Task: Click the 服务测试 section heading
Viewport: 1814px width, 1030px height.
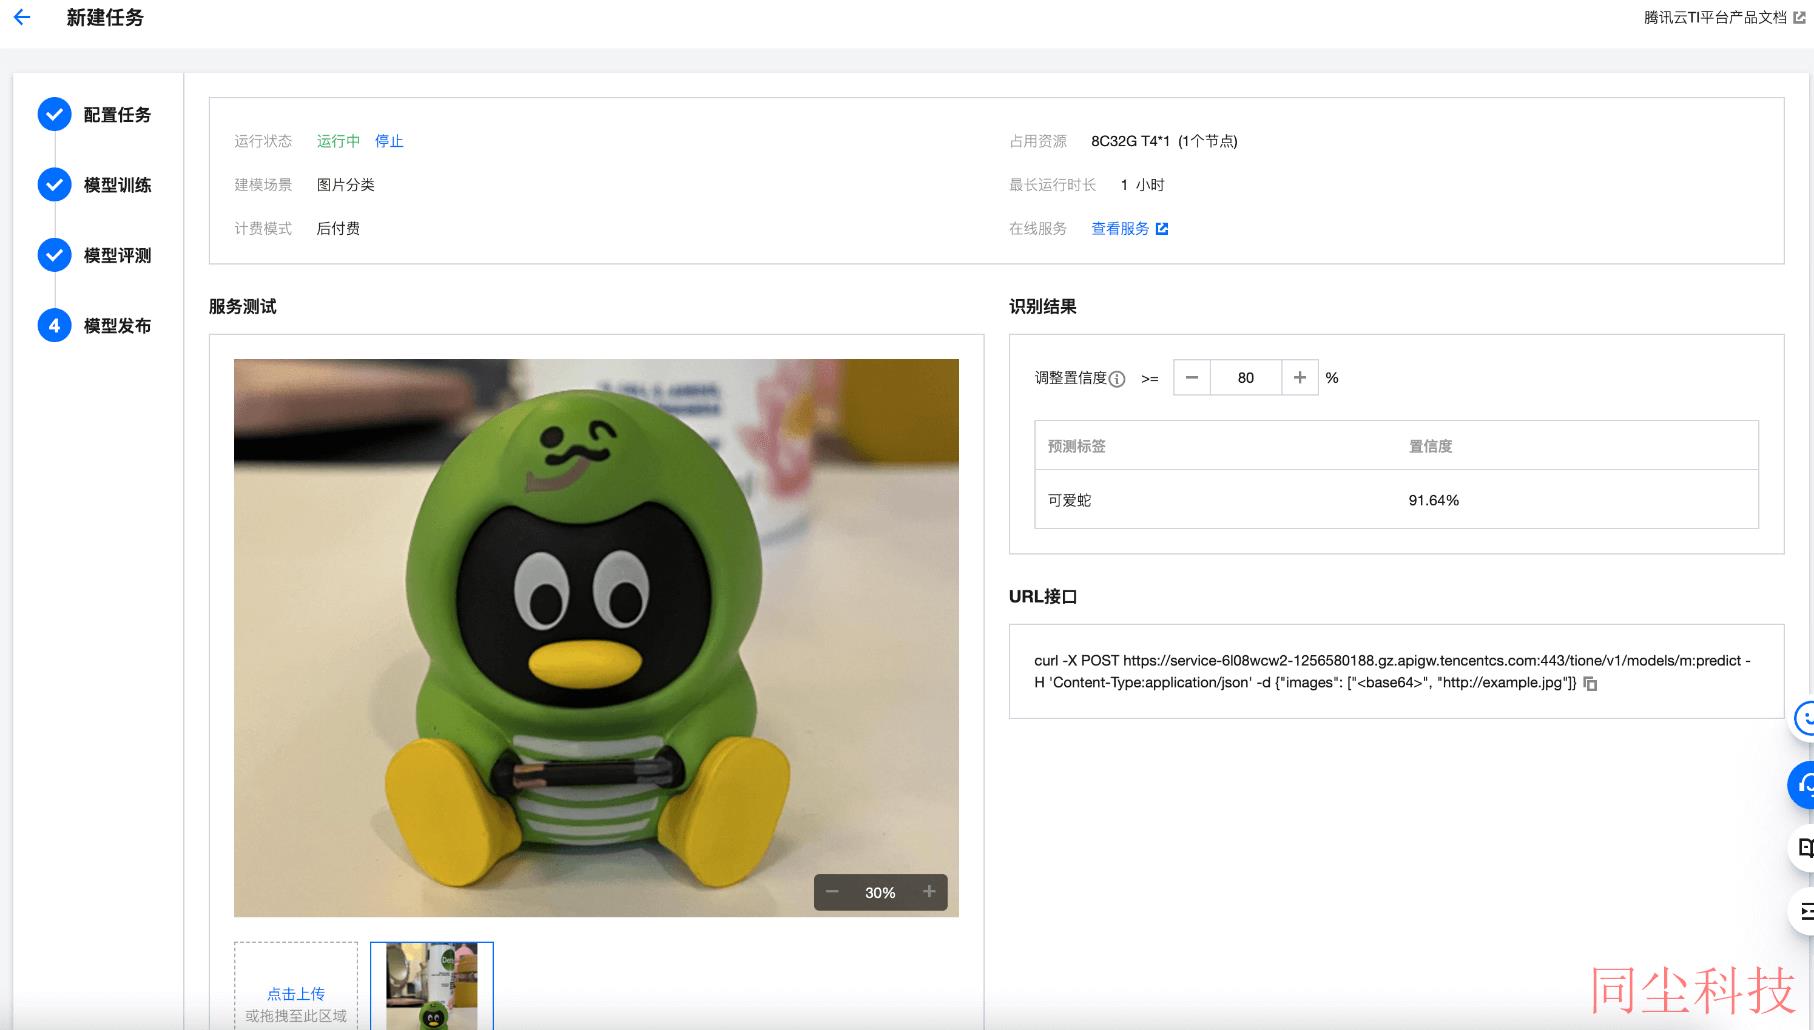Action: click(242, 307)
